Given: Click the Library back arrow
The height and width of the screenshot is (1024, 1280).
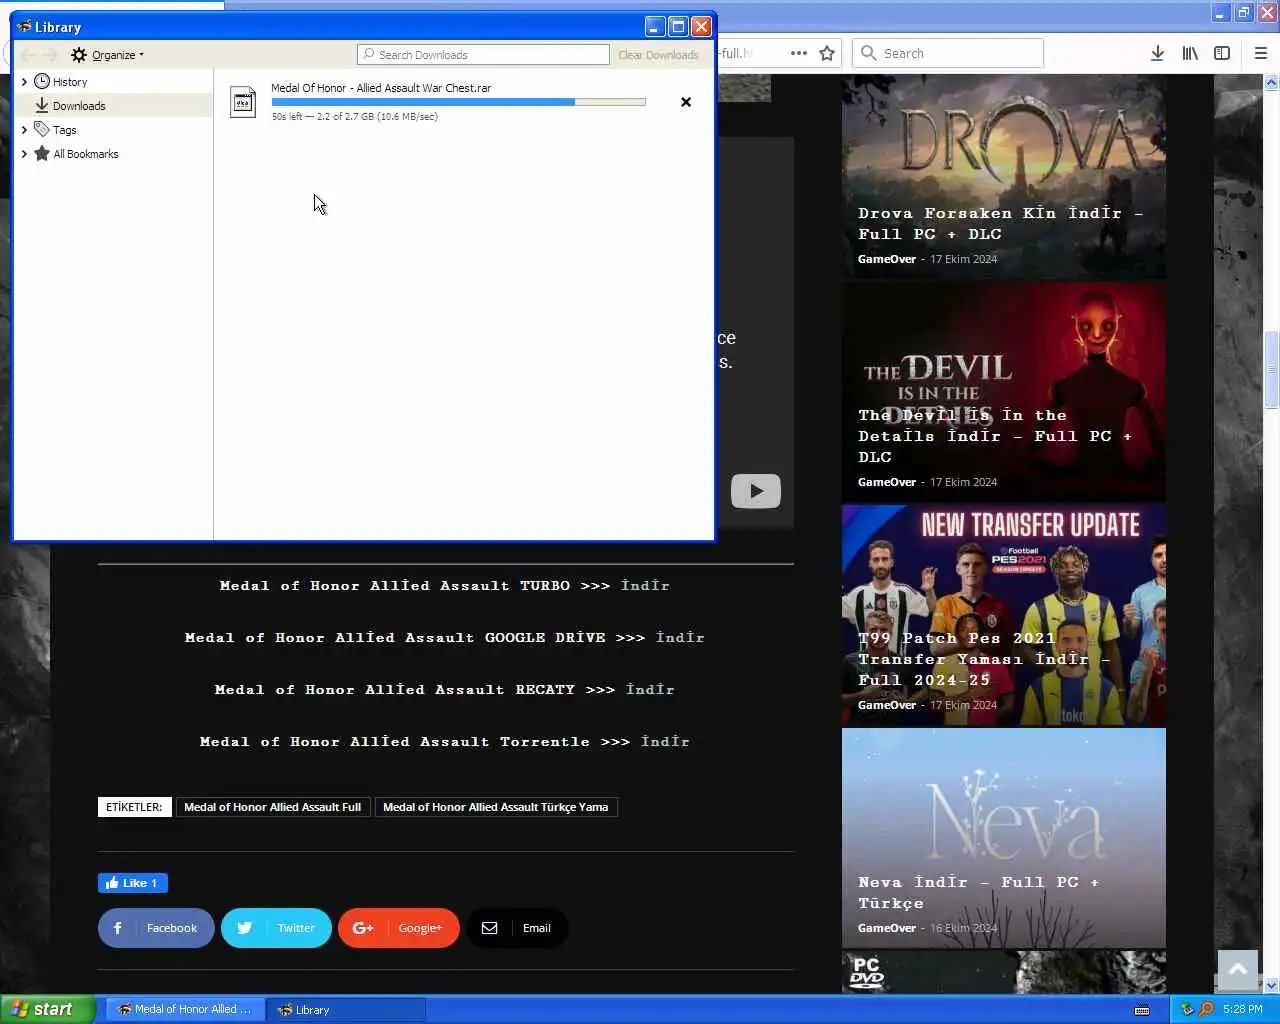Looking at the screenshot, I should click(29, 55).
